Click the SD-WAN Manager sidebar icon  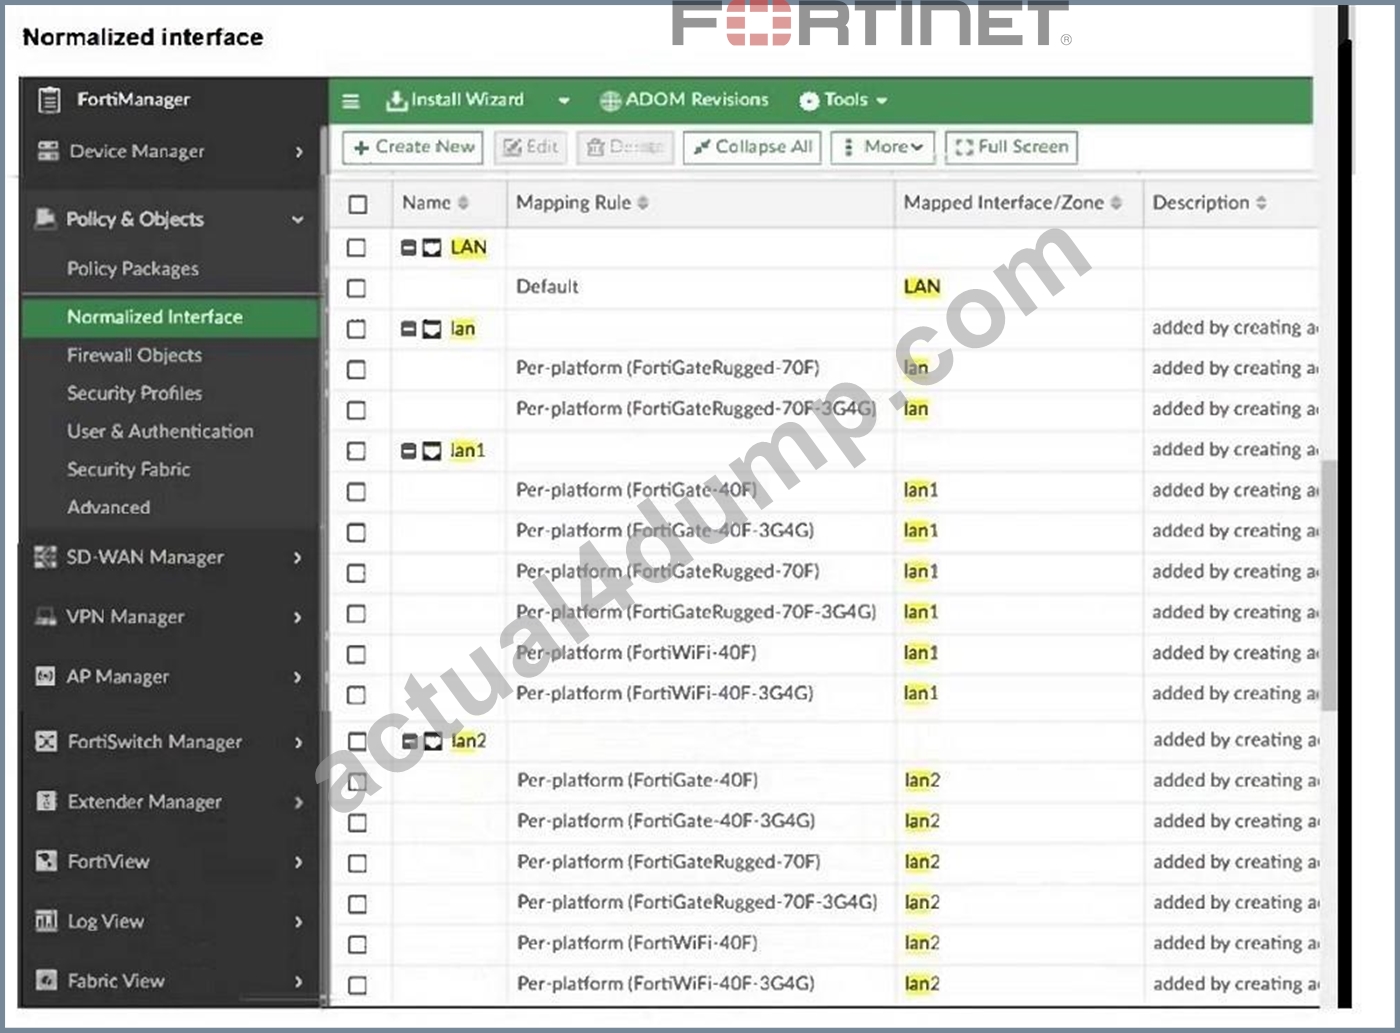pyautogui.click(x=46, y=557)
